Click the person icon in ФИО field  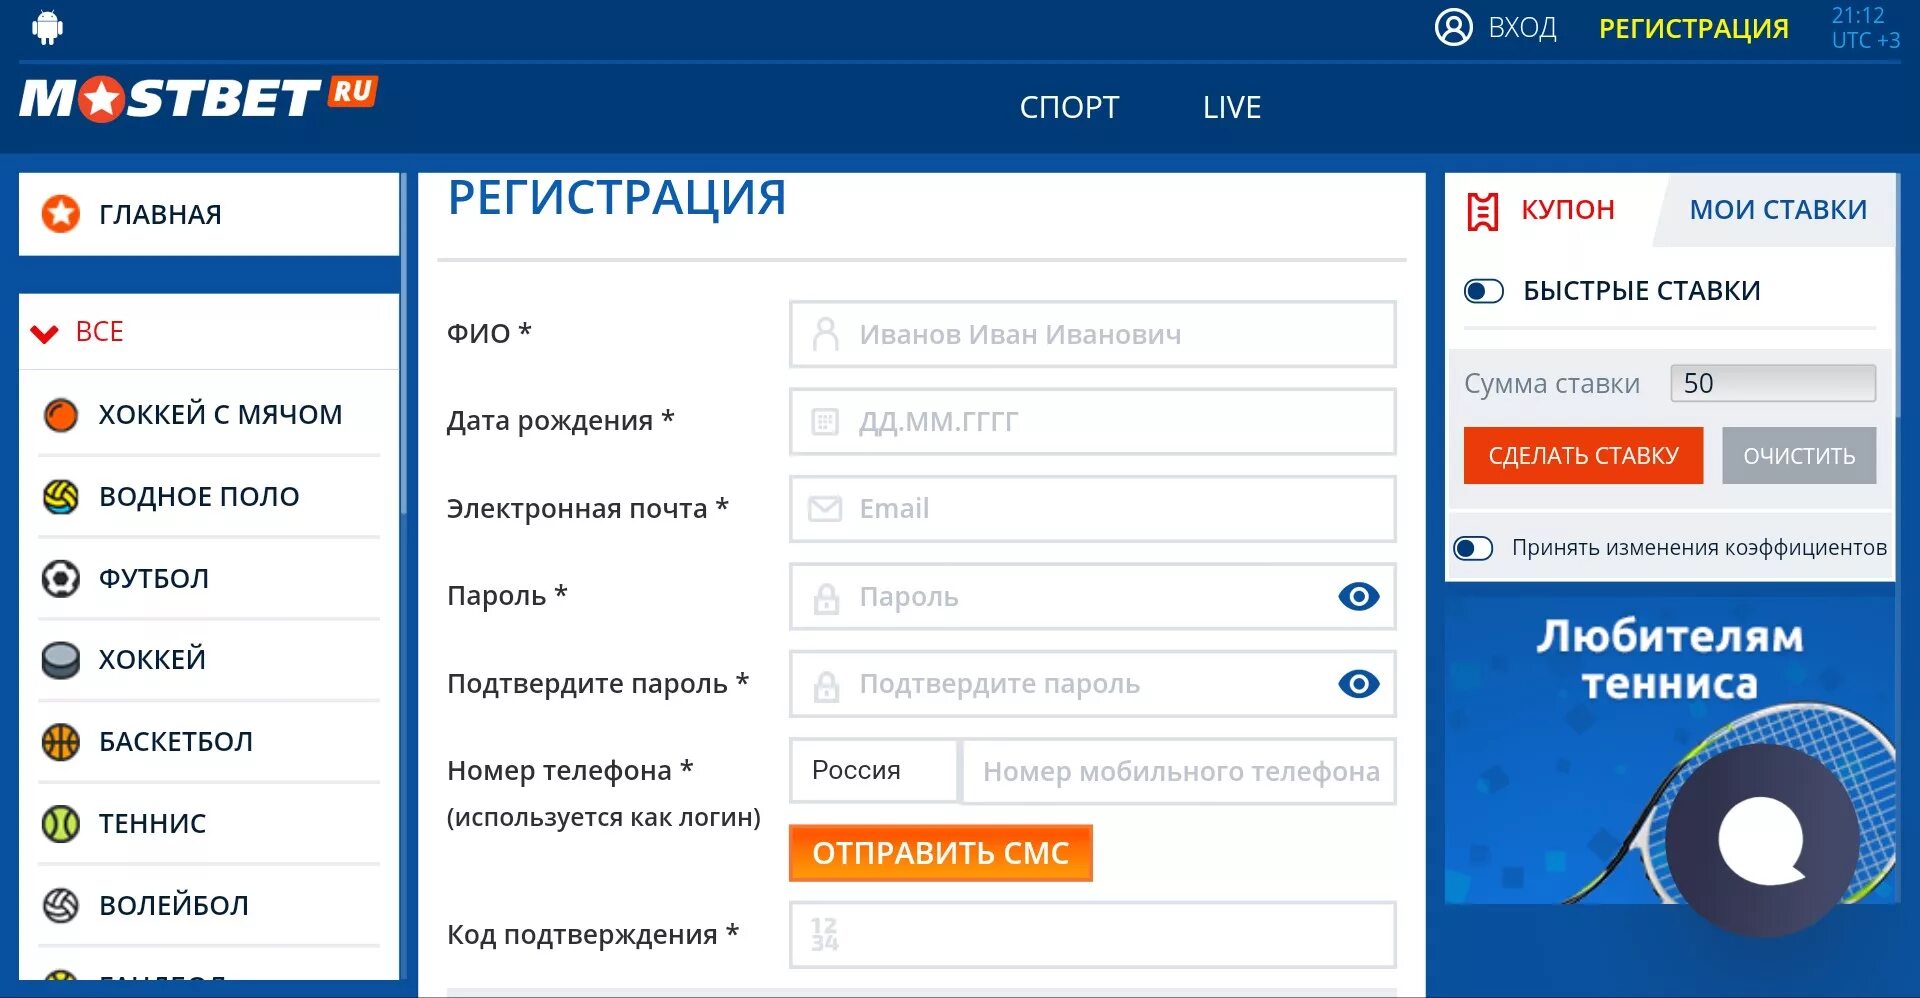tap(825, 334)
